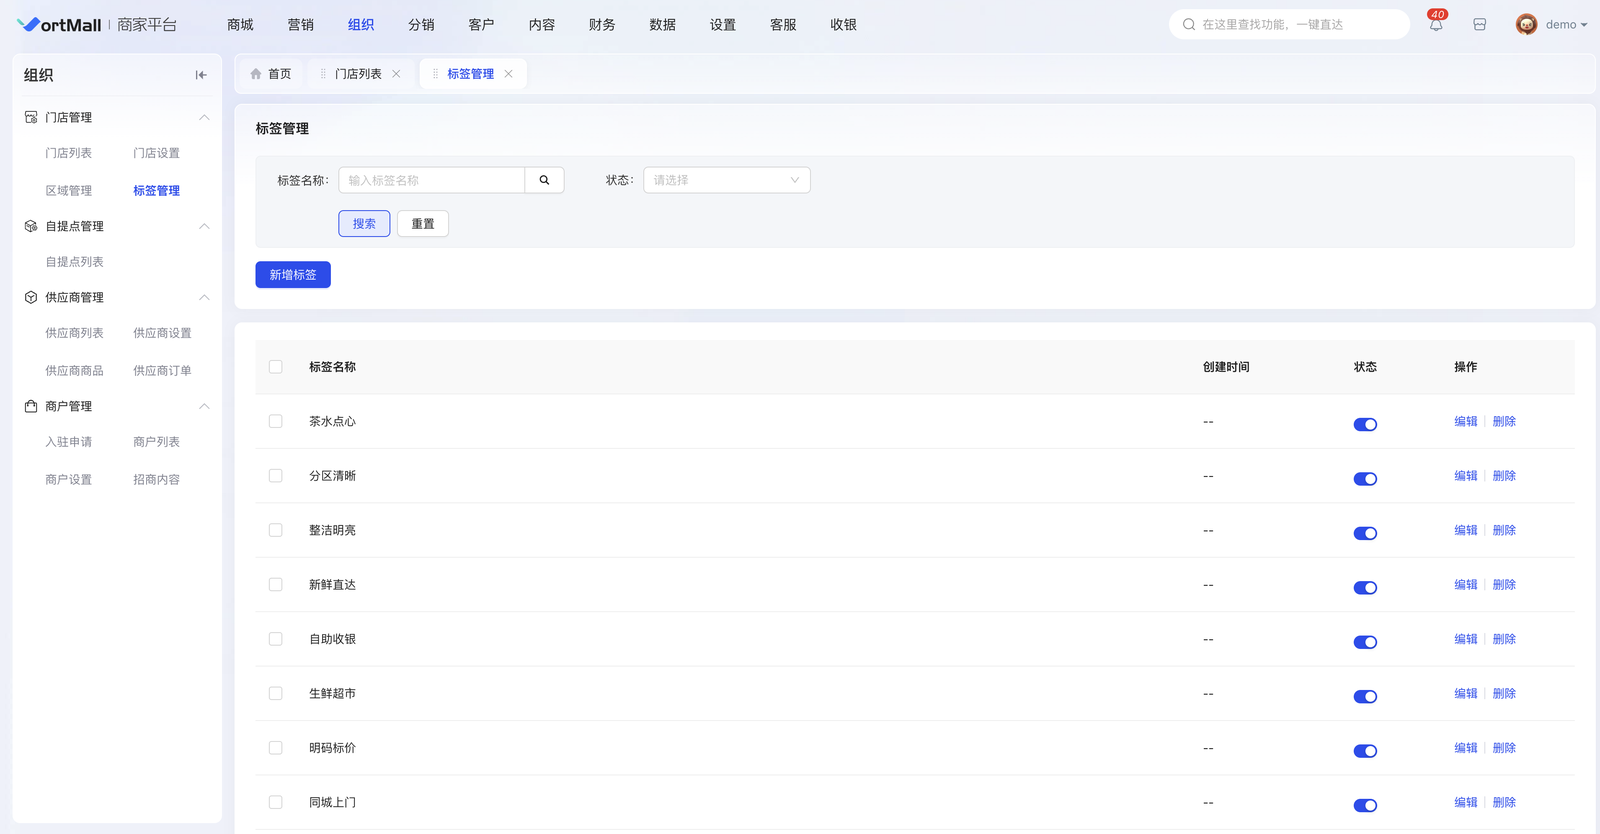Open the 收银 top menu
The width and height of the screenshot is (1600, 834).
pos(843,25)
